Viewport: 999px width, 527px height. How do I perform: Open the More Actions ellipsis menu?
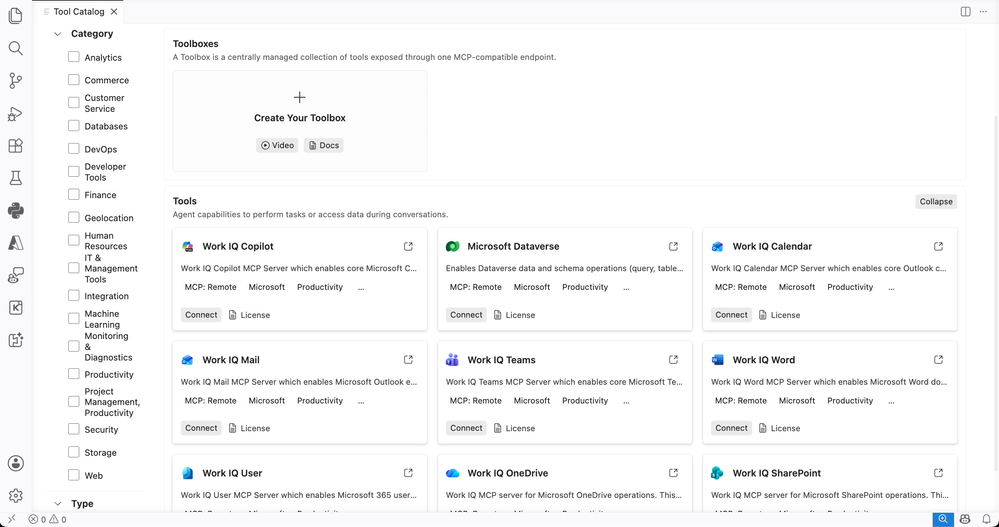point(983,11)
